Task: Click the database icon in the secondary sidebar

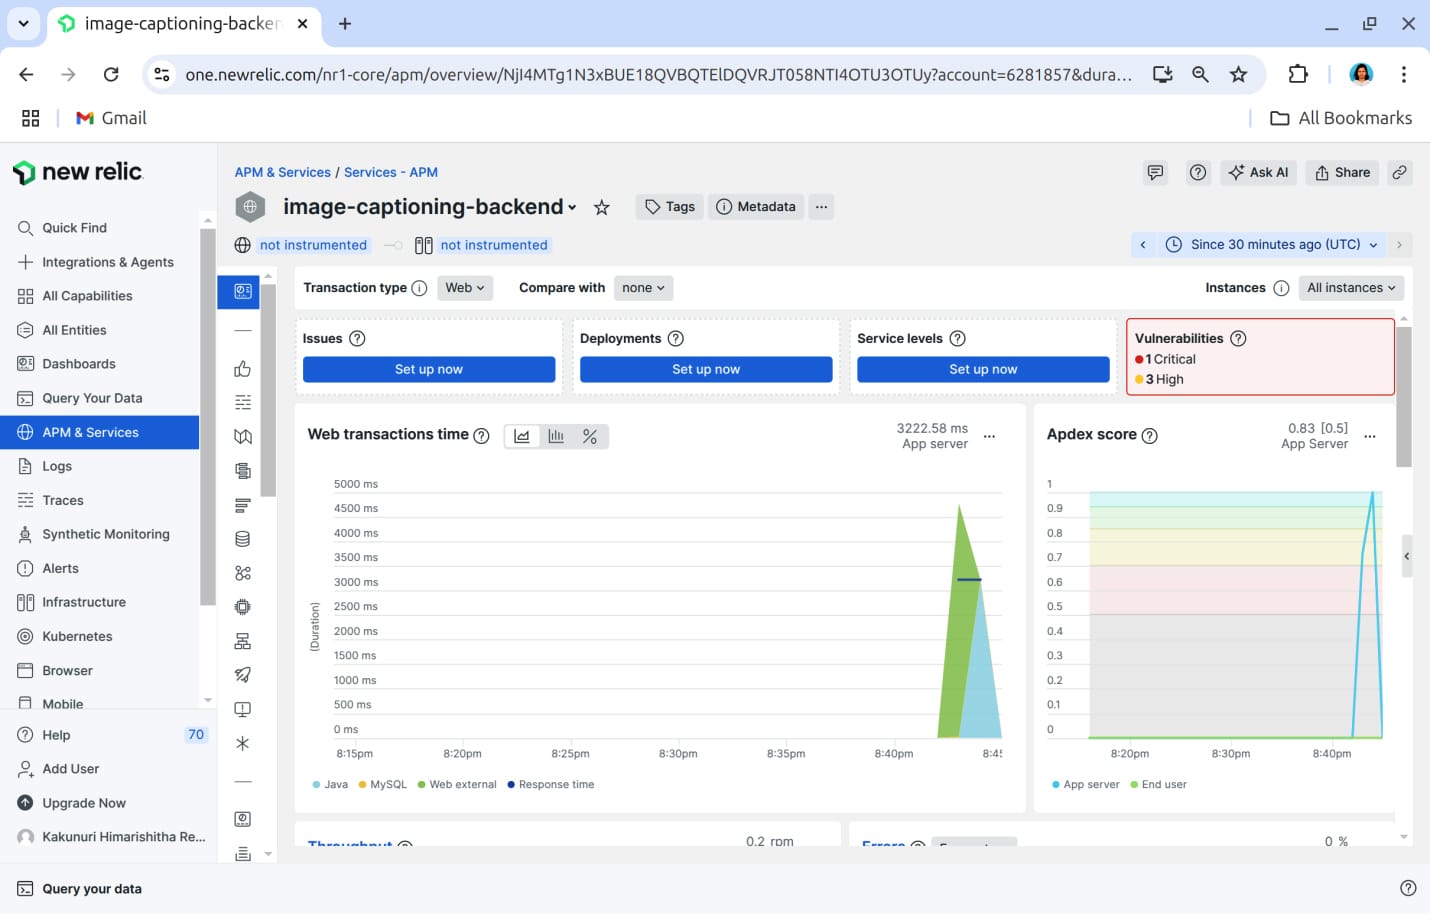Action: pos(242,539)
